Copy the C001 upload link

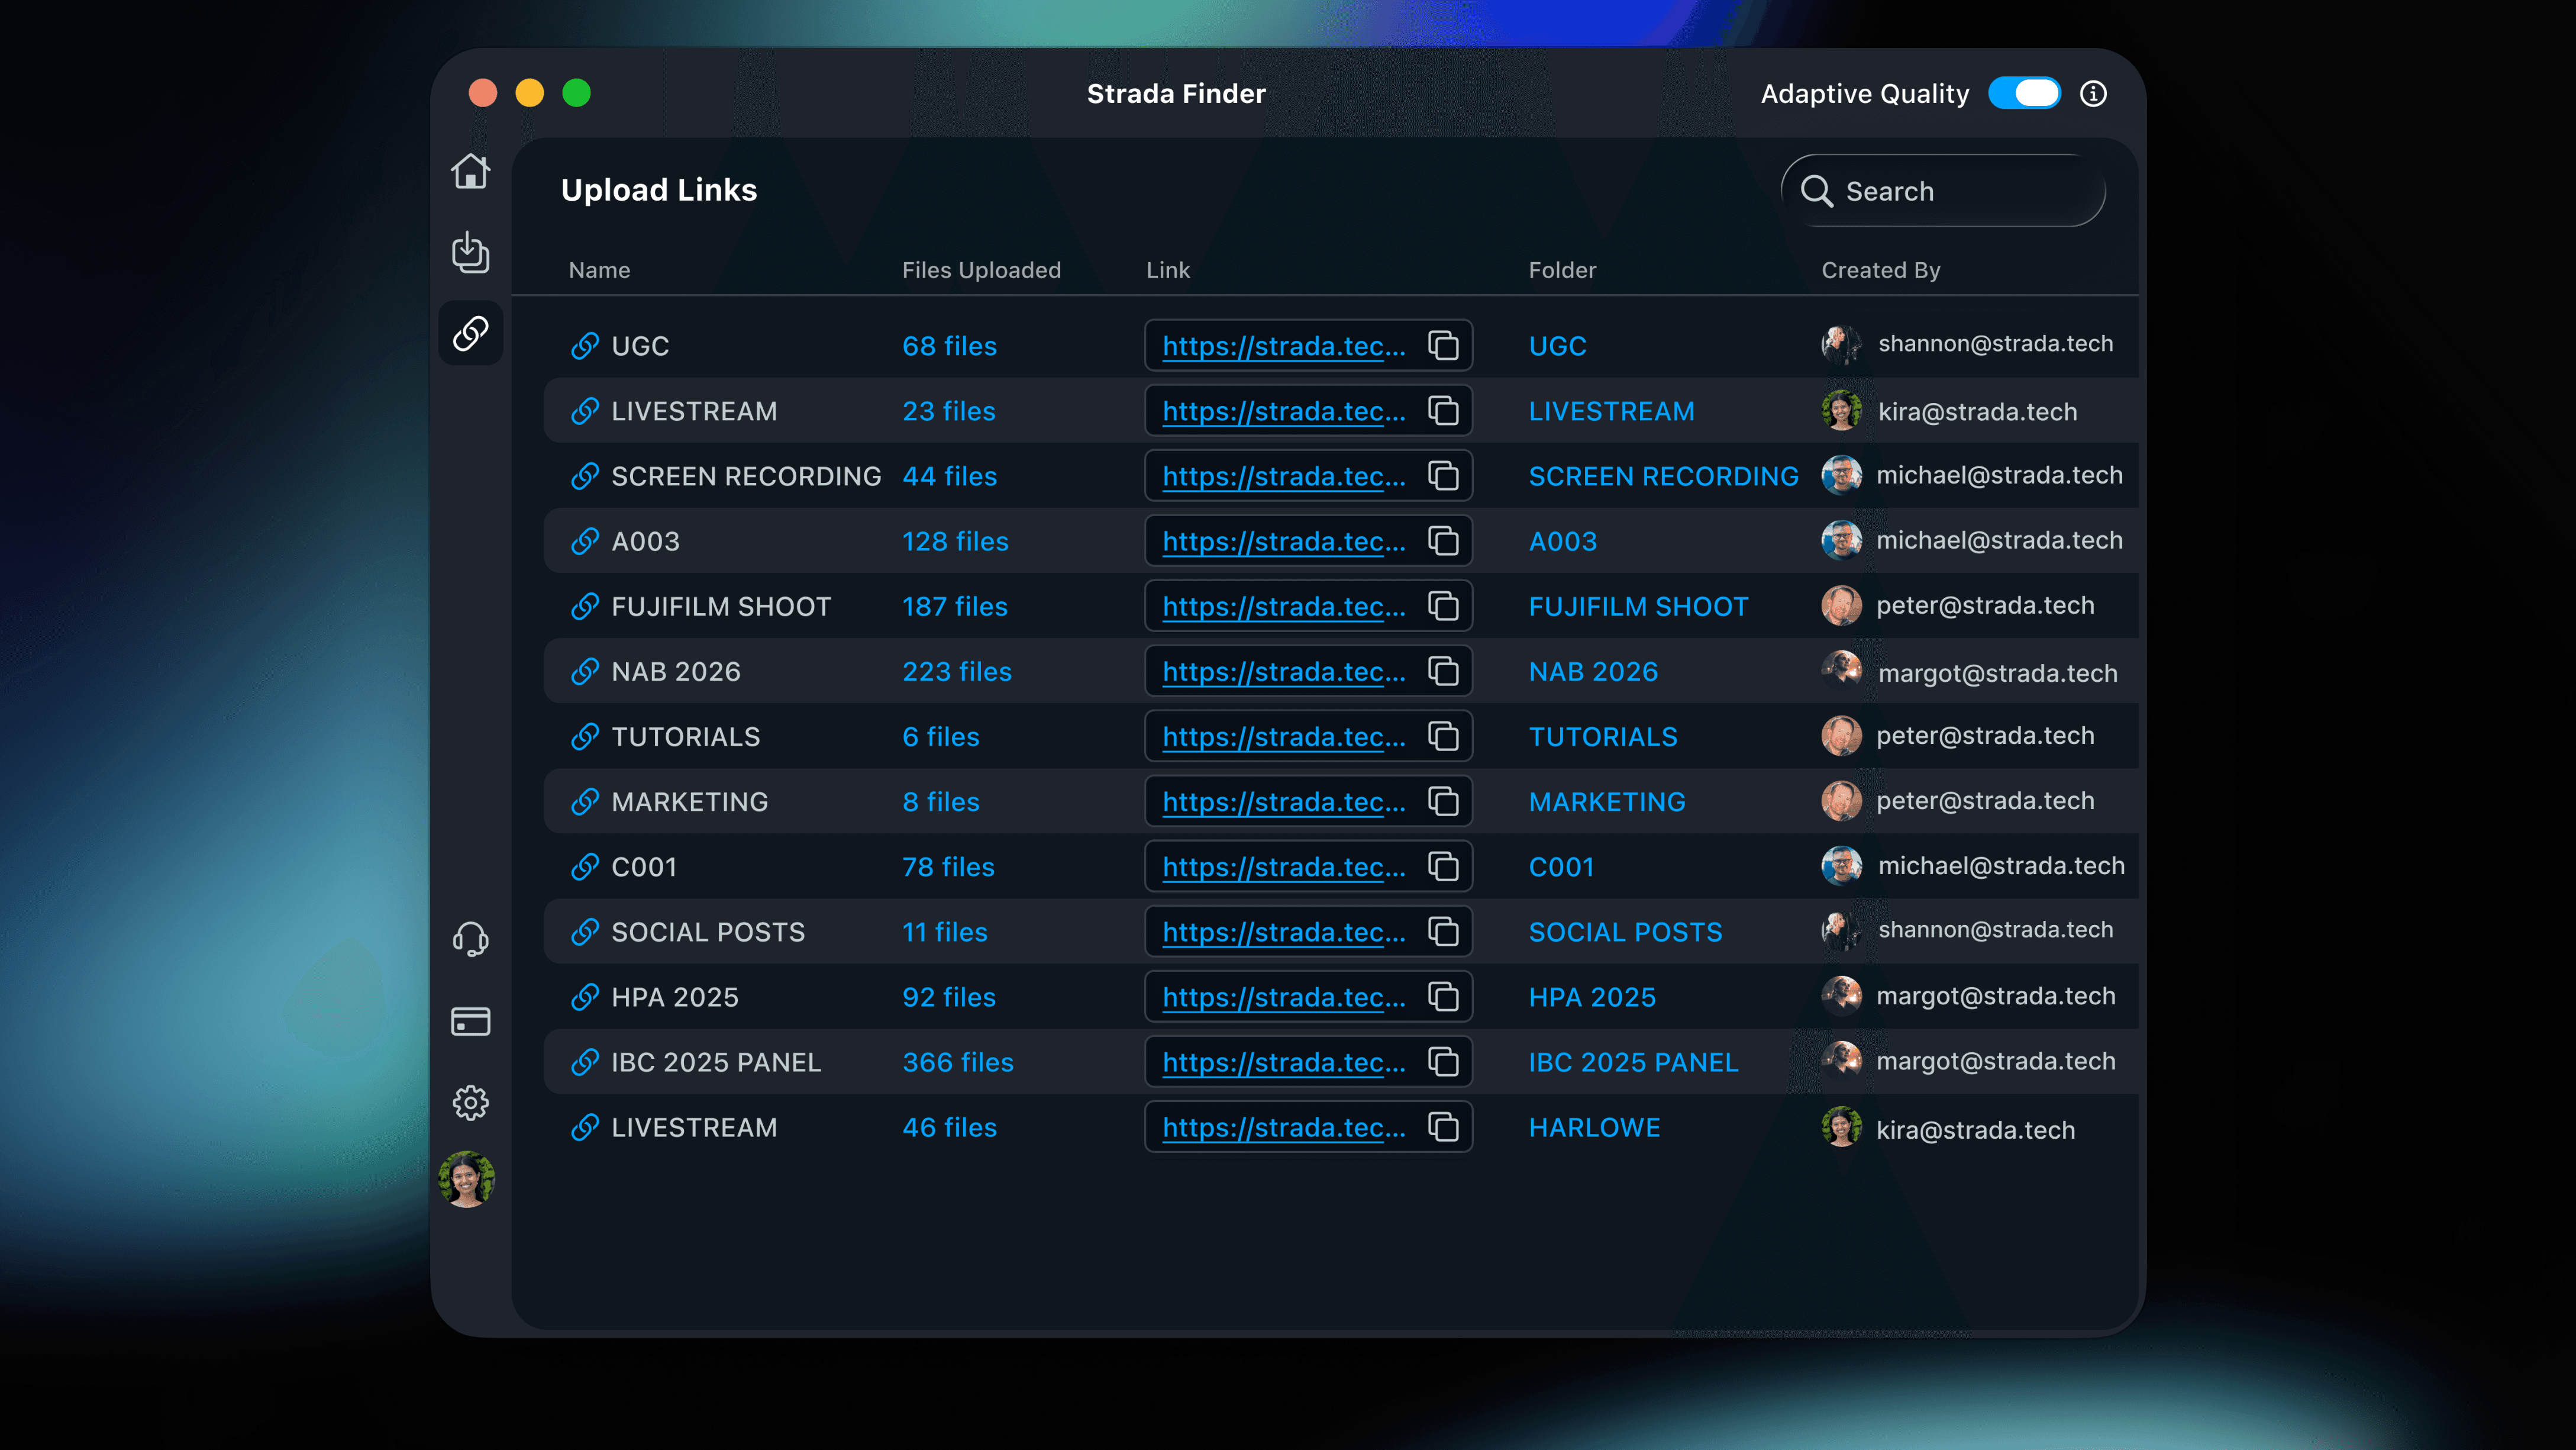[x=1443, y=867]
